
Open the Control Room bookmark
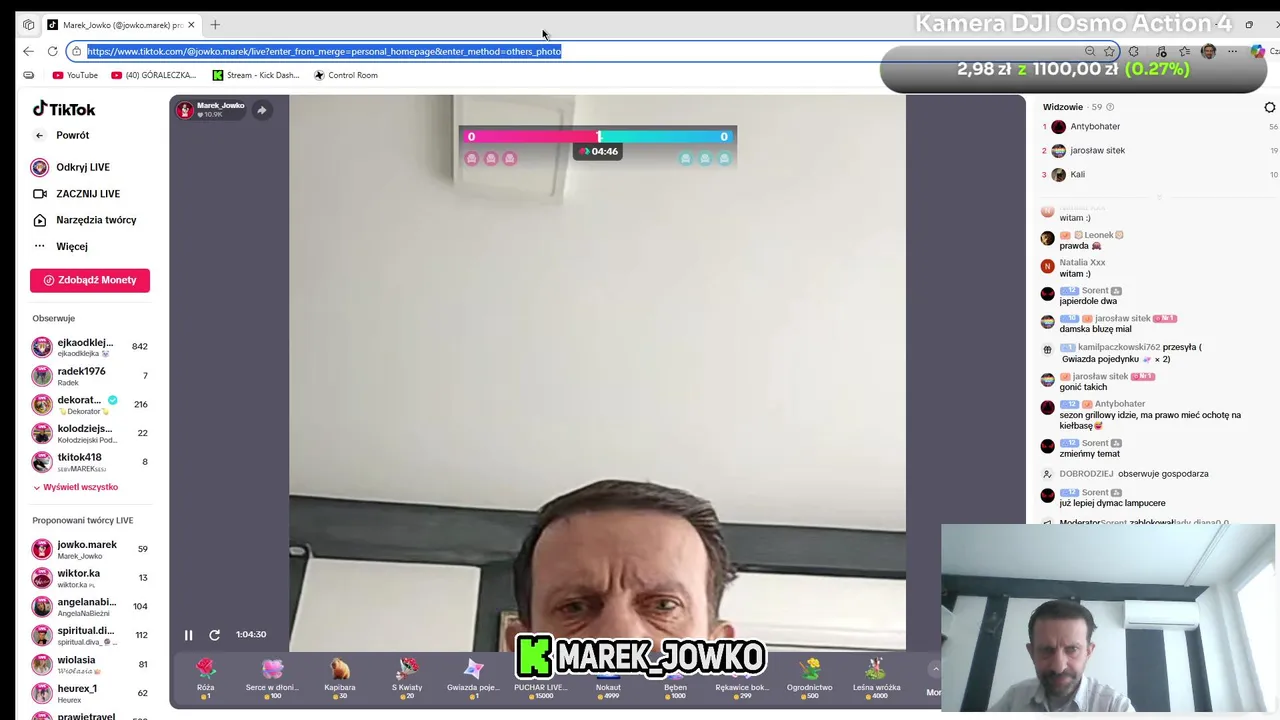346,75
